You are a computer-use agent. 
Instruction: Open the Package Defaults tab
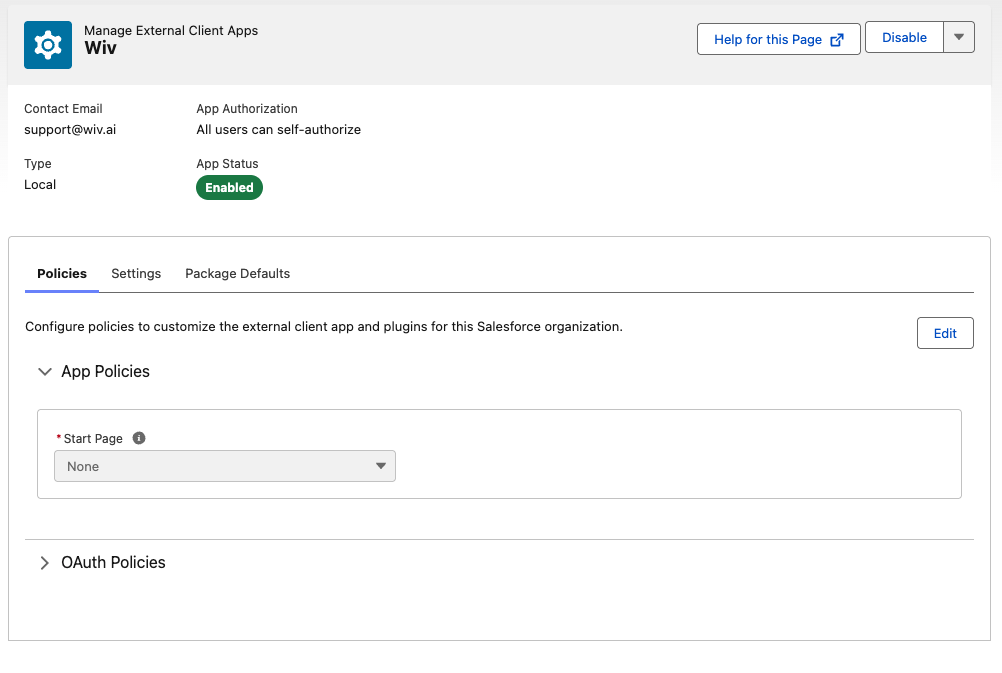237,274
